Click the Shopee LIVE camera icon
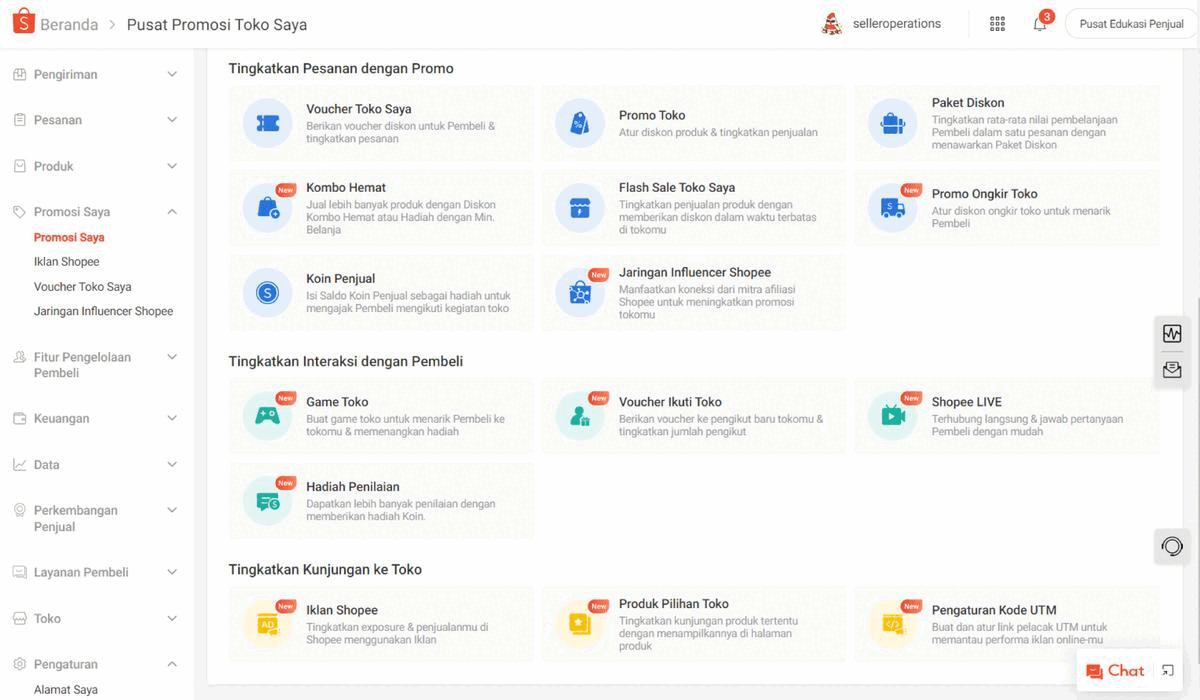 pyautogui.click(x=893, y=416)
